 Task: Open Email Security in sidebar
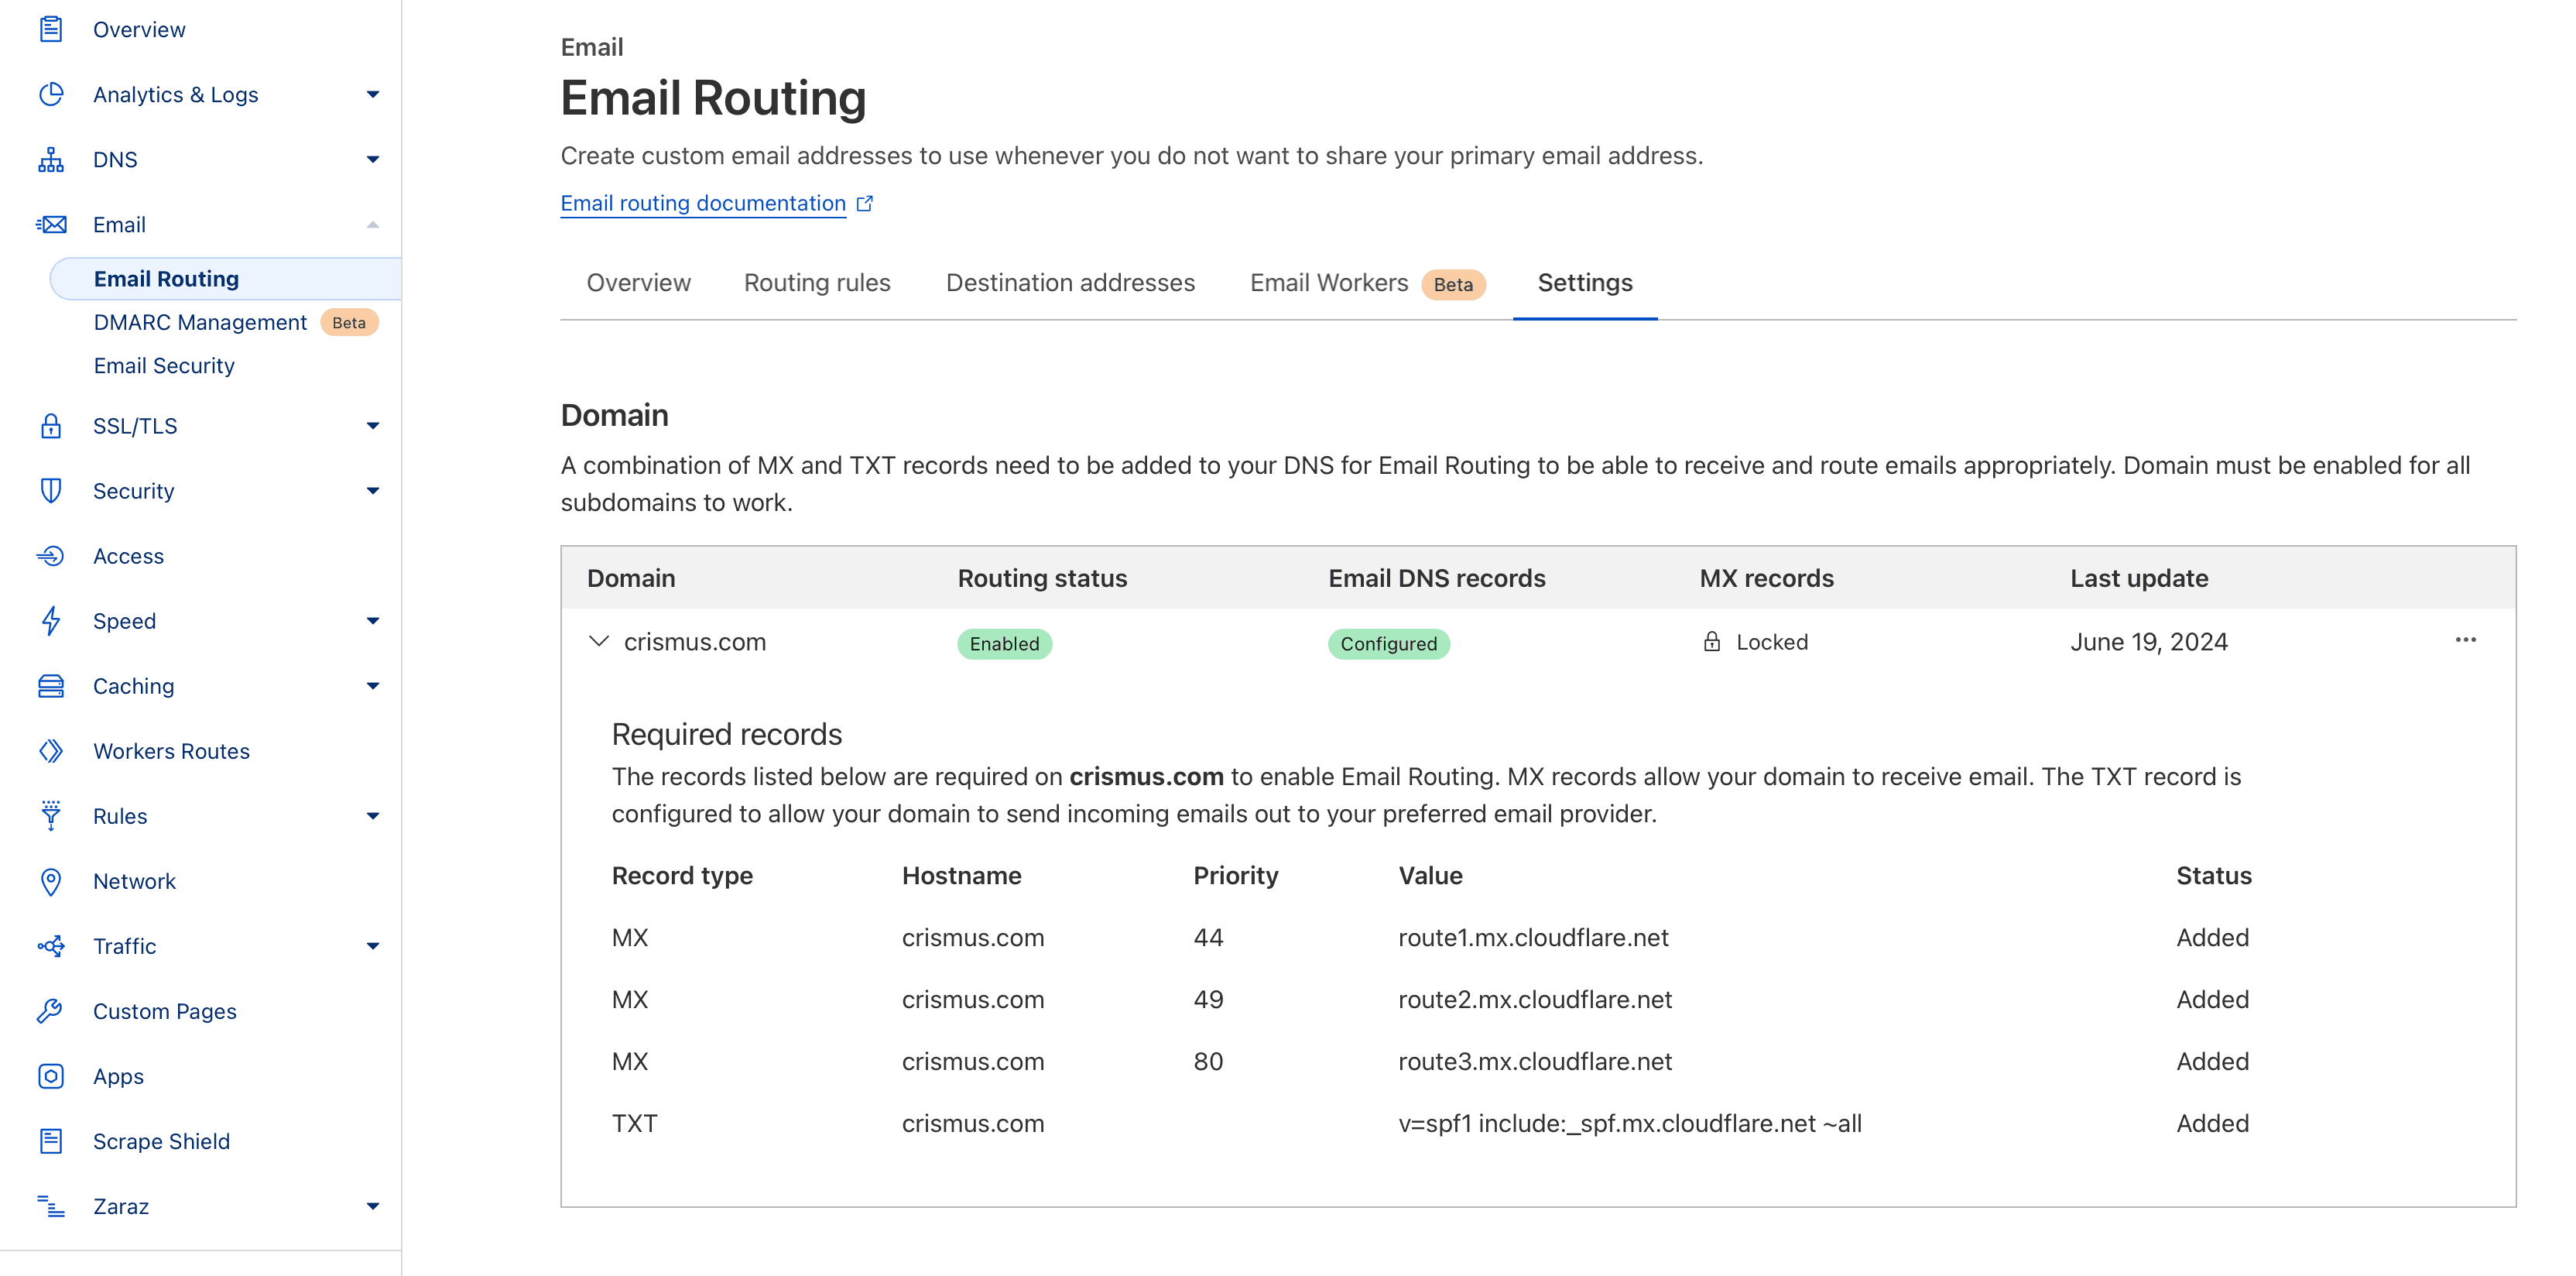pyautogui.click(x=164, y=366)
